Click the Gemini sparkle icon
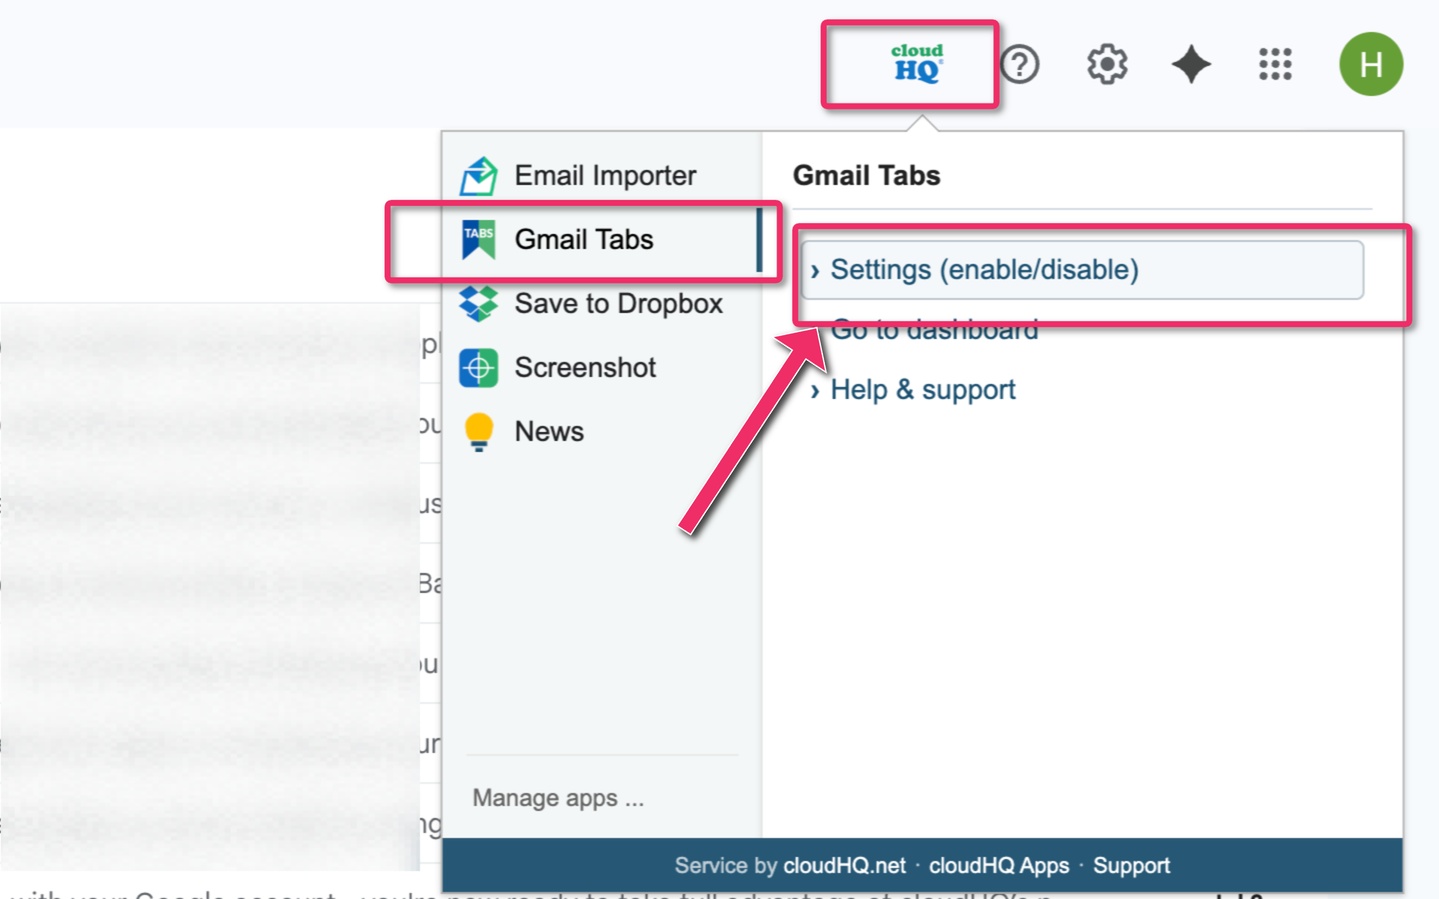Image resolution: width=1439 pixels, height=899 pixels. (1191, 65)
